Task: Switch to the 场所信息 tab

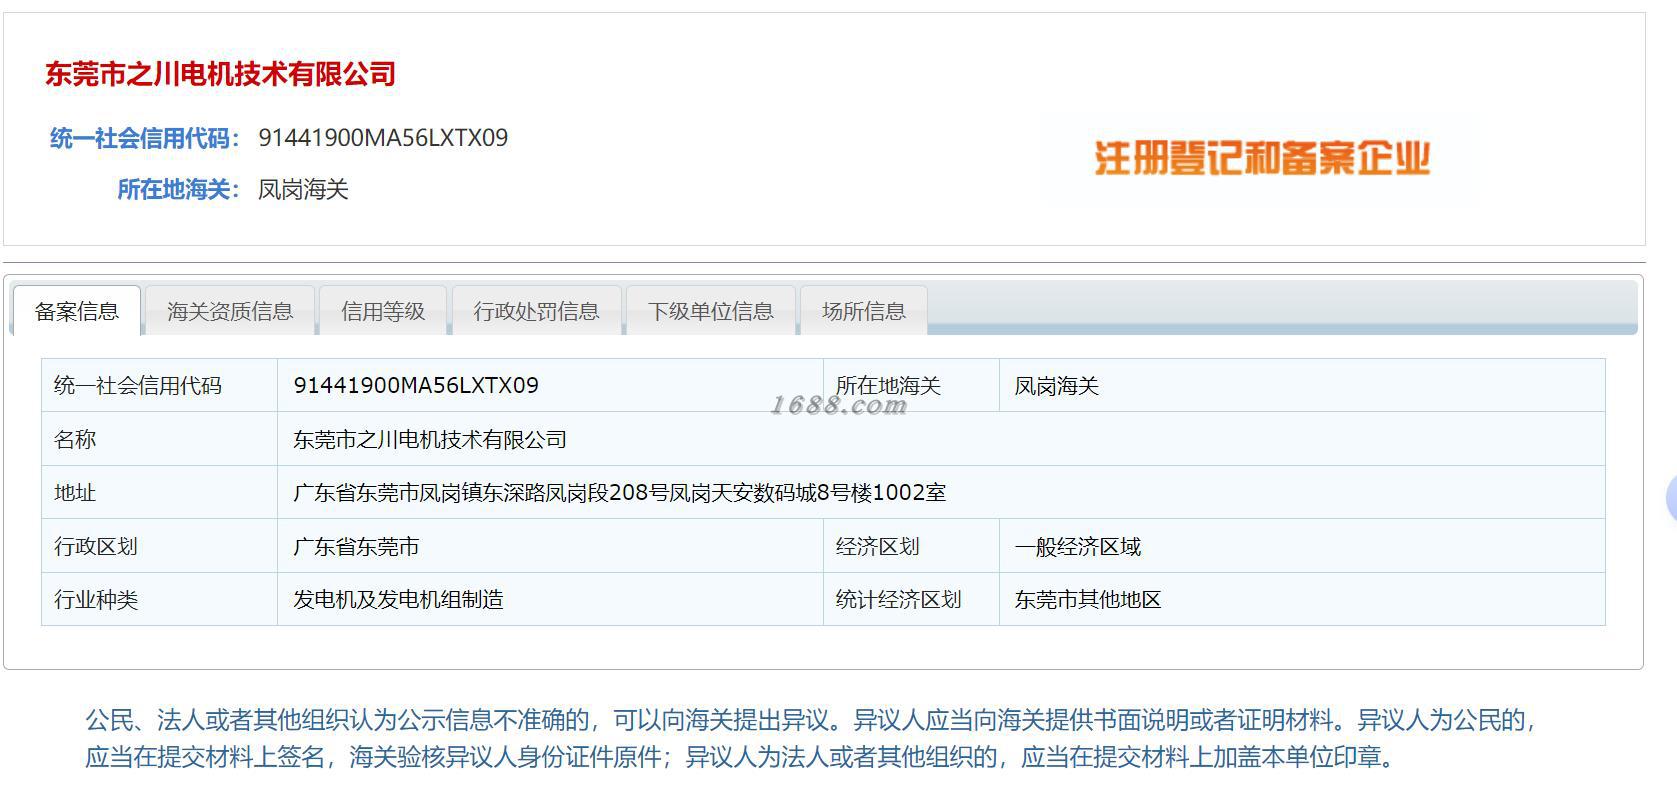Action: tap(864, 311)
